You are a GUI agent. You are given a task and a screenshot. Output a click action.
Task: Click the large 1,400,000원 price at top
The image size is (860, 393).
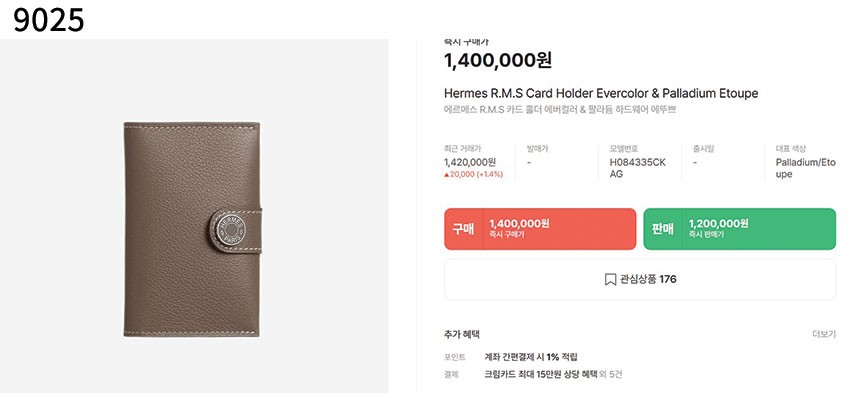pyautogui.click(x=498, y=60)
